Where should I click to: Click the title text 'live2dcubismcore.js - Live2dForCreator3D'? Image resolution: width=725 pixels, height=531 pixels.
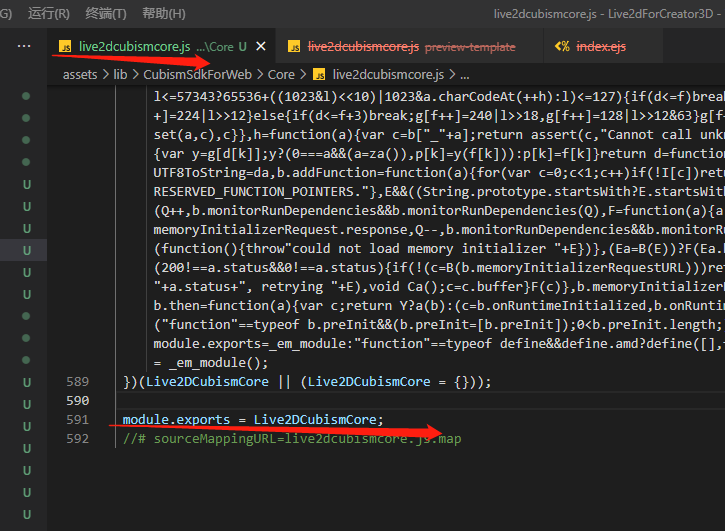tap(603, 14)
